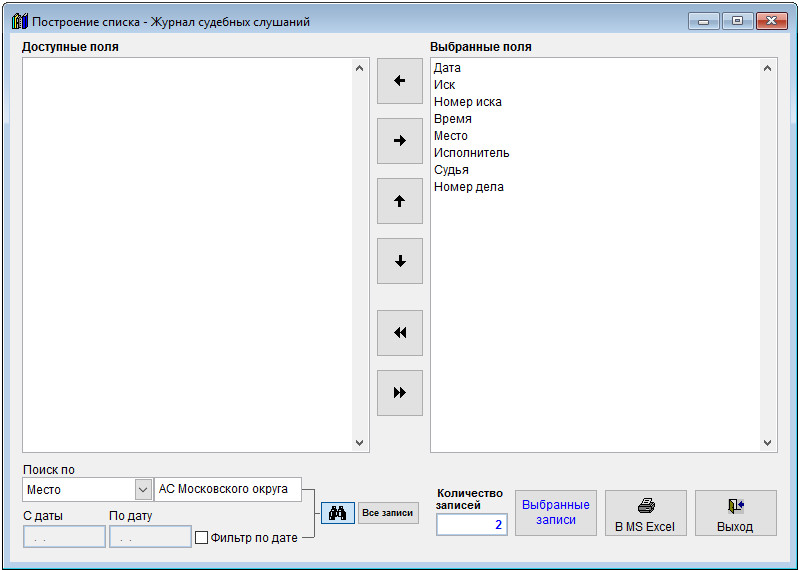Select Исполнитель field

pyautogui.click(x=471, y=153)
